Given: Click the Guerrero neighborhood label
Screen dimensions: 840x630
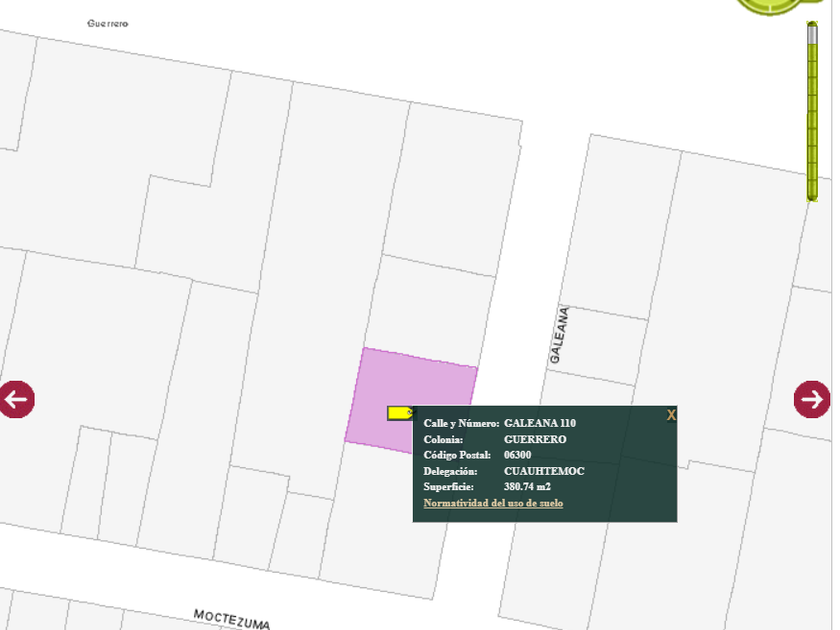Looking at the screenshot, I should (107, 23).
